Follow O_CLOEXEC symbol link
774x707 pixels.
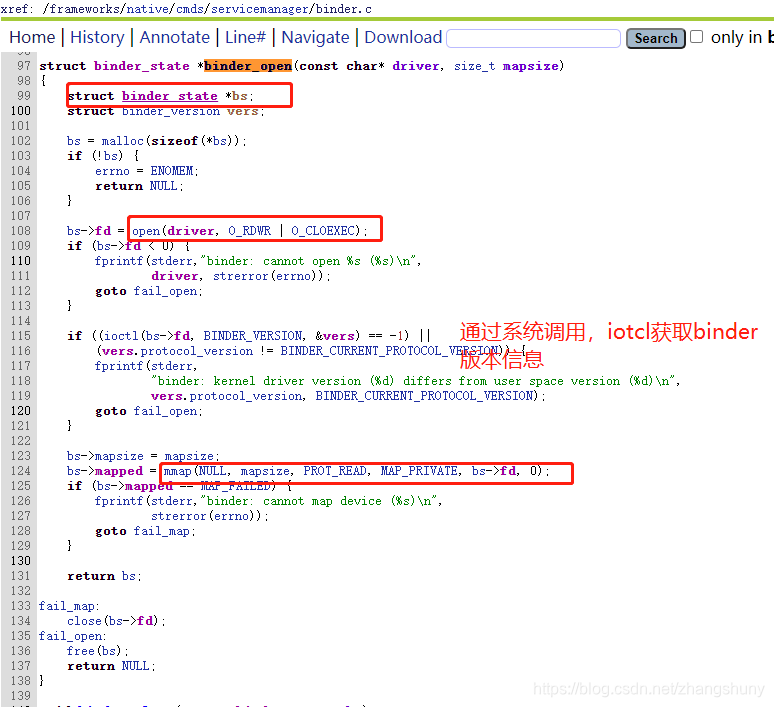323,231
